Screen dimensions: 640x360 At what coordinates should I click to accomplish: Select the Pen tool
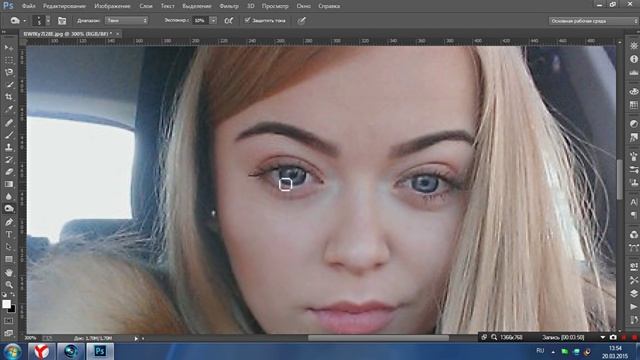point(9,222)
